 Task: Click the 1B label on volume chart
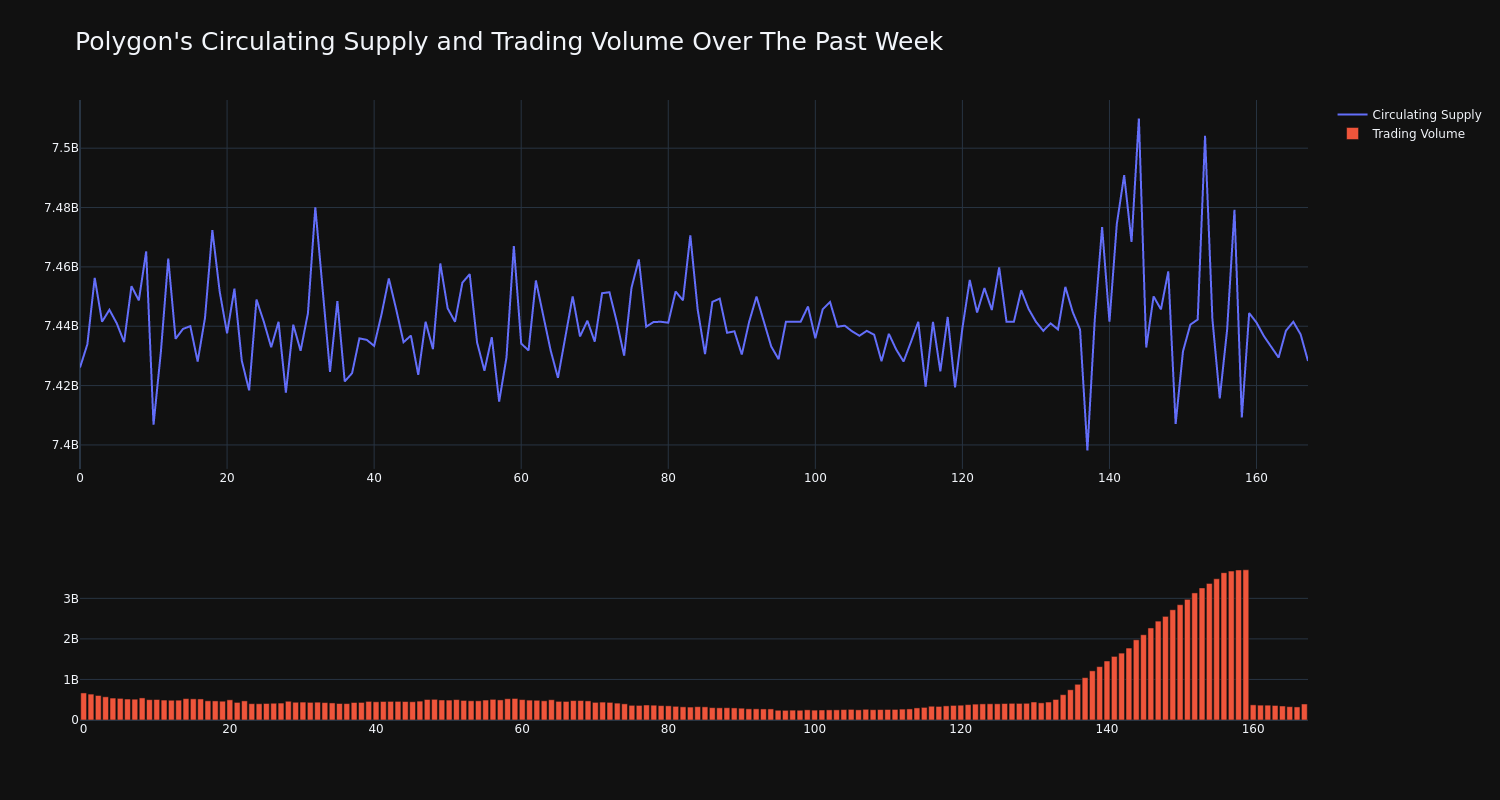tap(70, 680)
